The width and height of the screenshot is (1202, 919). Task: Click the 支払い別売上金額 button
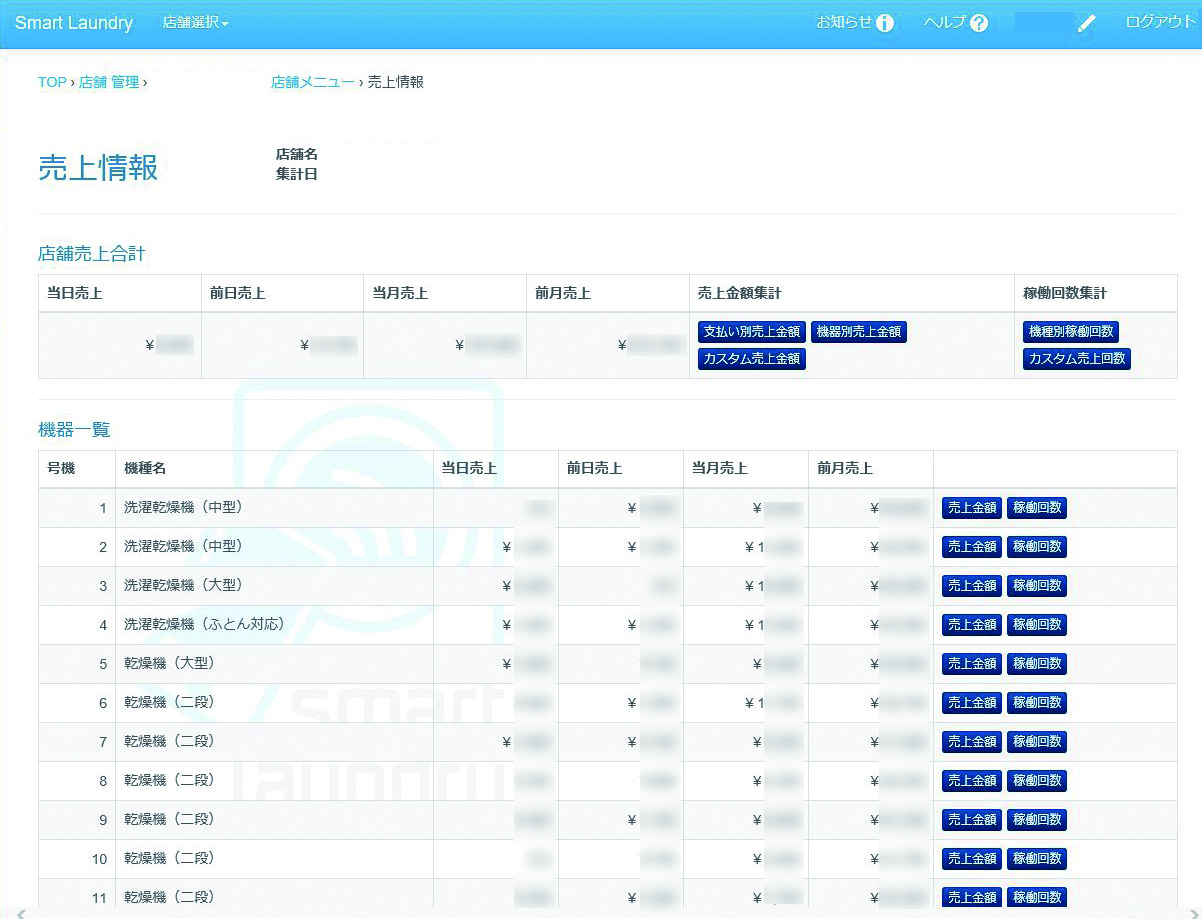pos(752,332)
